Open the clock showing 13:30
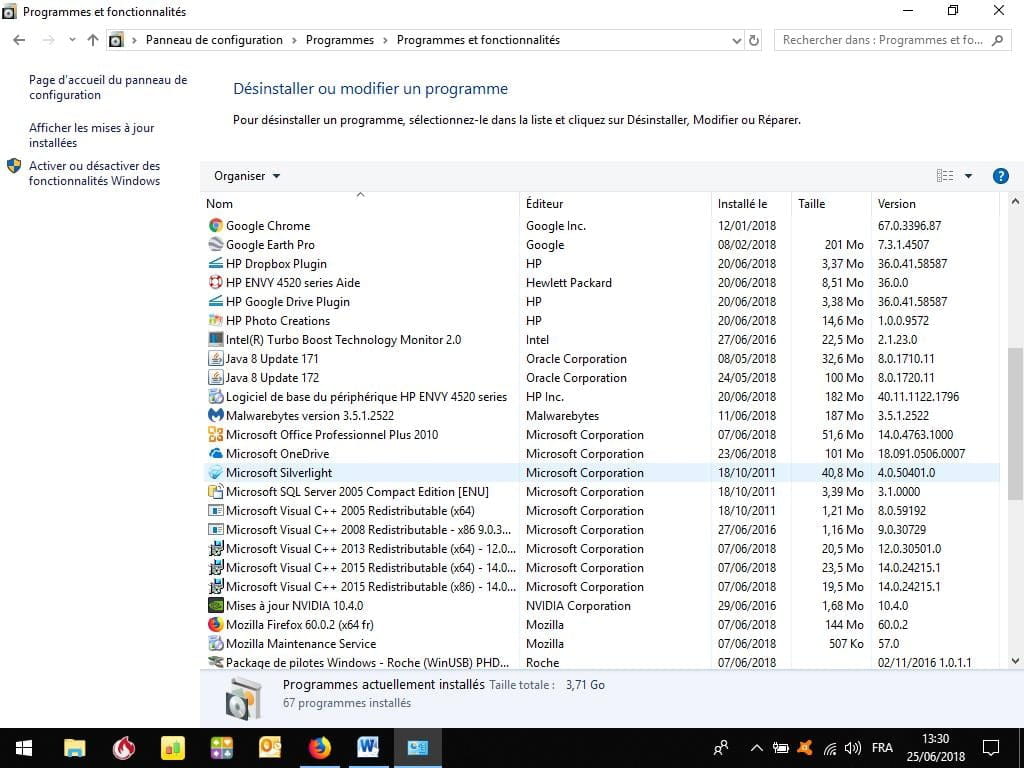Viewport: 1024px width, 768px height. pos(935,748)
